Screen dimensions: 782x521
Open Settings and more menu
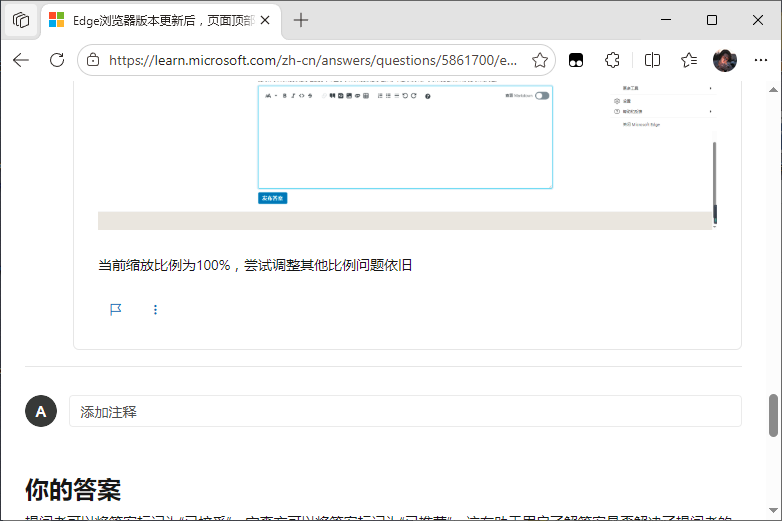click(x=761, y=60)
